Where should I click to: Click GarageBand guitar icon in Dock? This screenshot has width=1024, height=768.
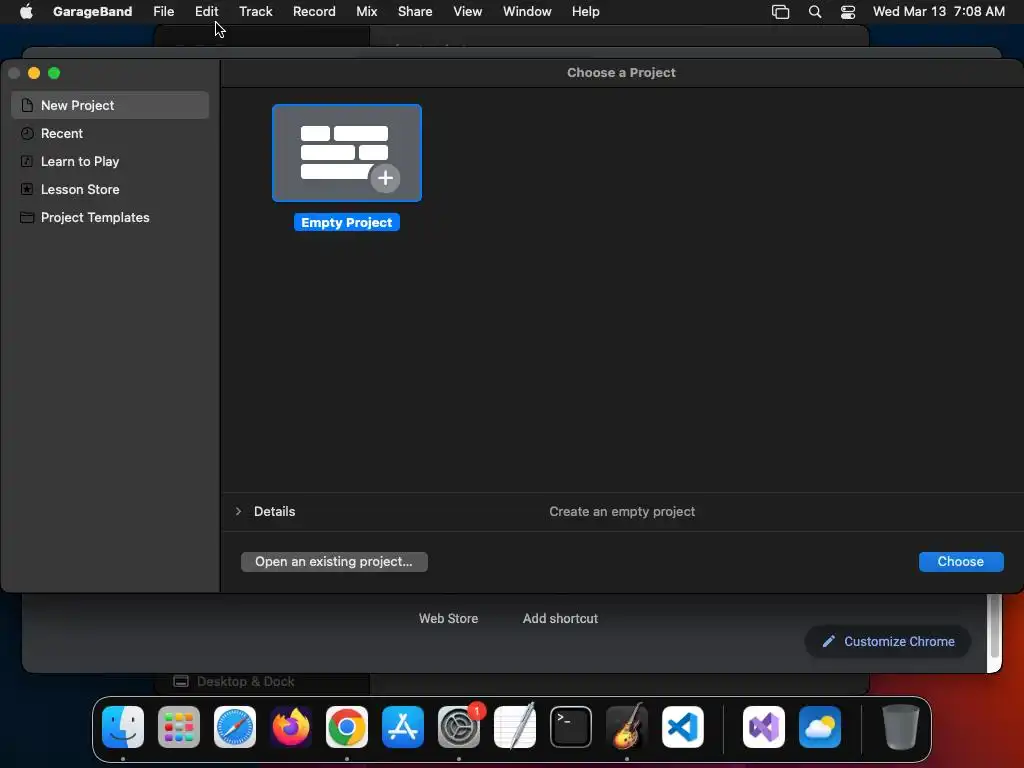pos(627,727)
